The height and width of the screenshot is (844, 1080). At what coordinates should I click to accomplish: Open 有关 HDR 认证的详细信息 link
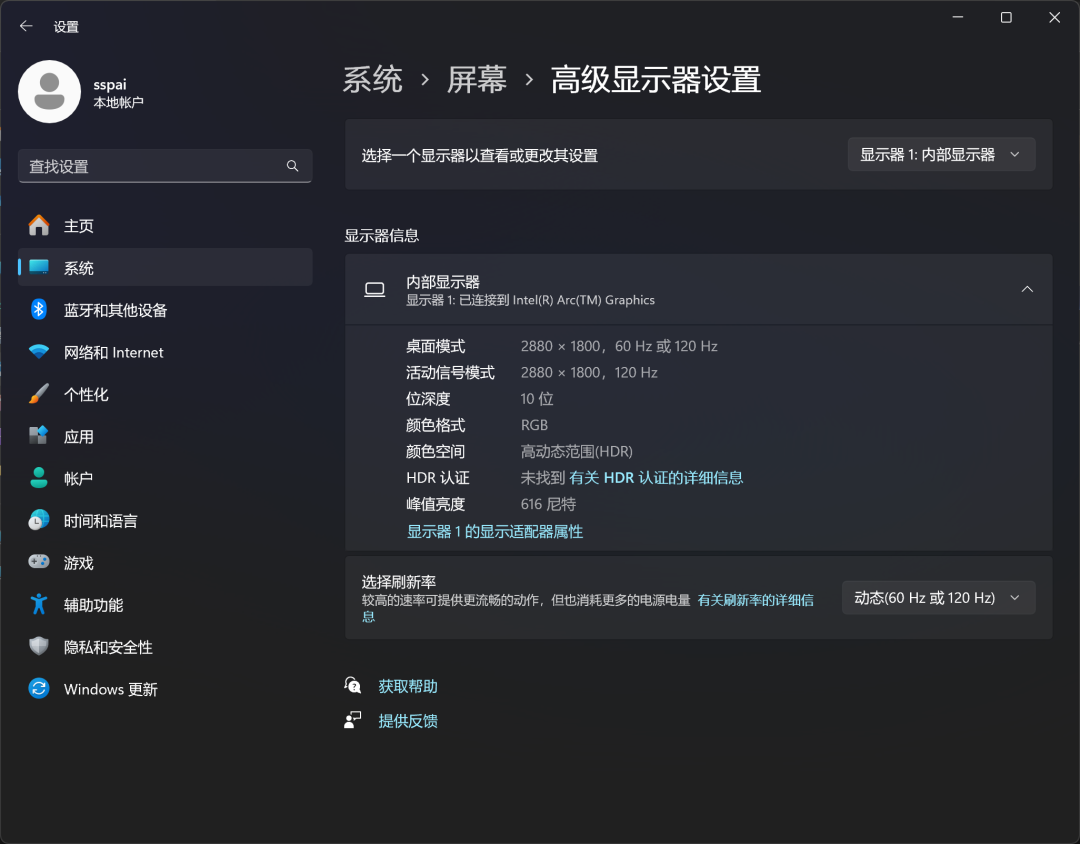(x=656, y=477)
